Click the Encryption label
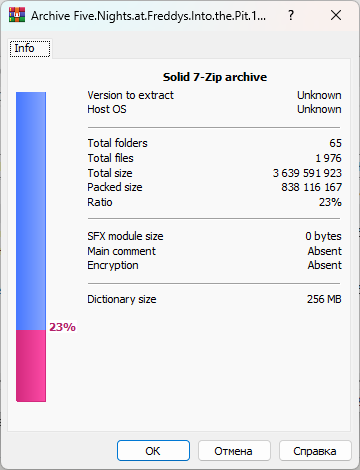The width and height of the screenshot is (360, 470). [113, 265]
